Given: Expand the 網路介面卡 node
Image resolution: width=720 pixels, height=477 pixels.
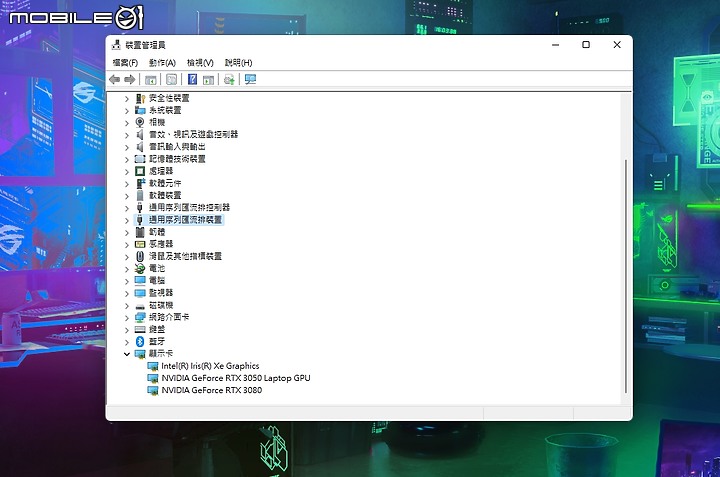Looking at the screenshot, I should [127, 317].
